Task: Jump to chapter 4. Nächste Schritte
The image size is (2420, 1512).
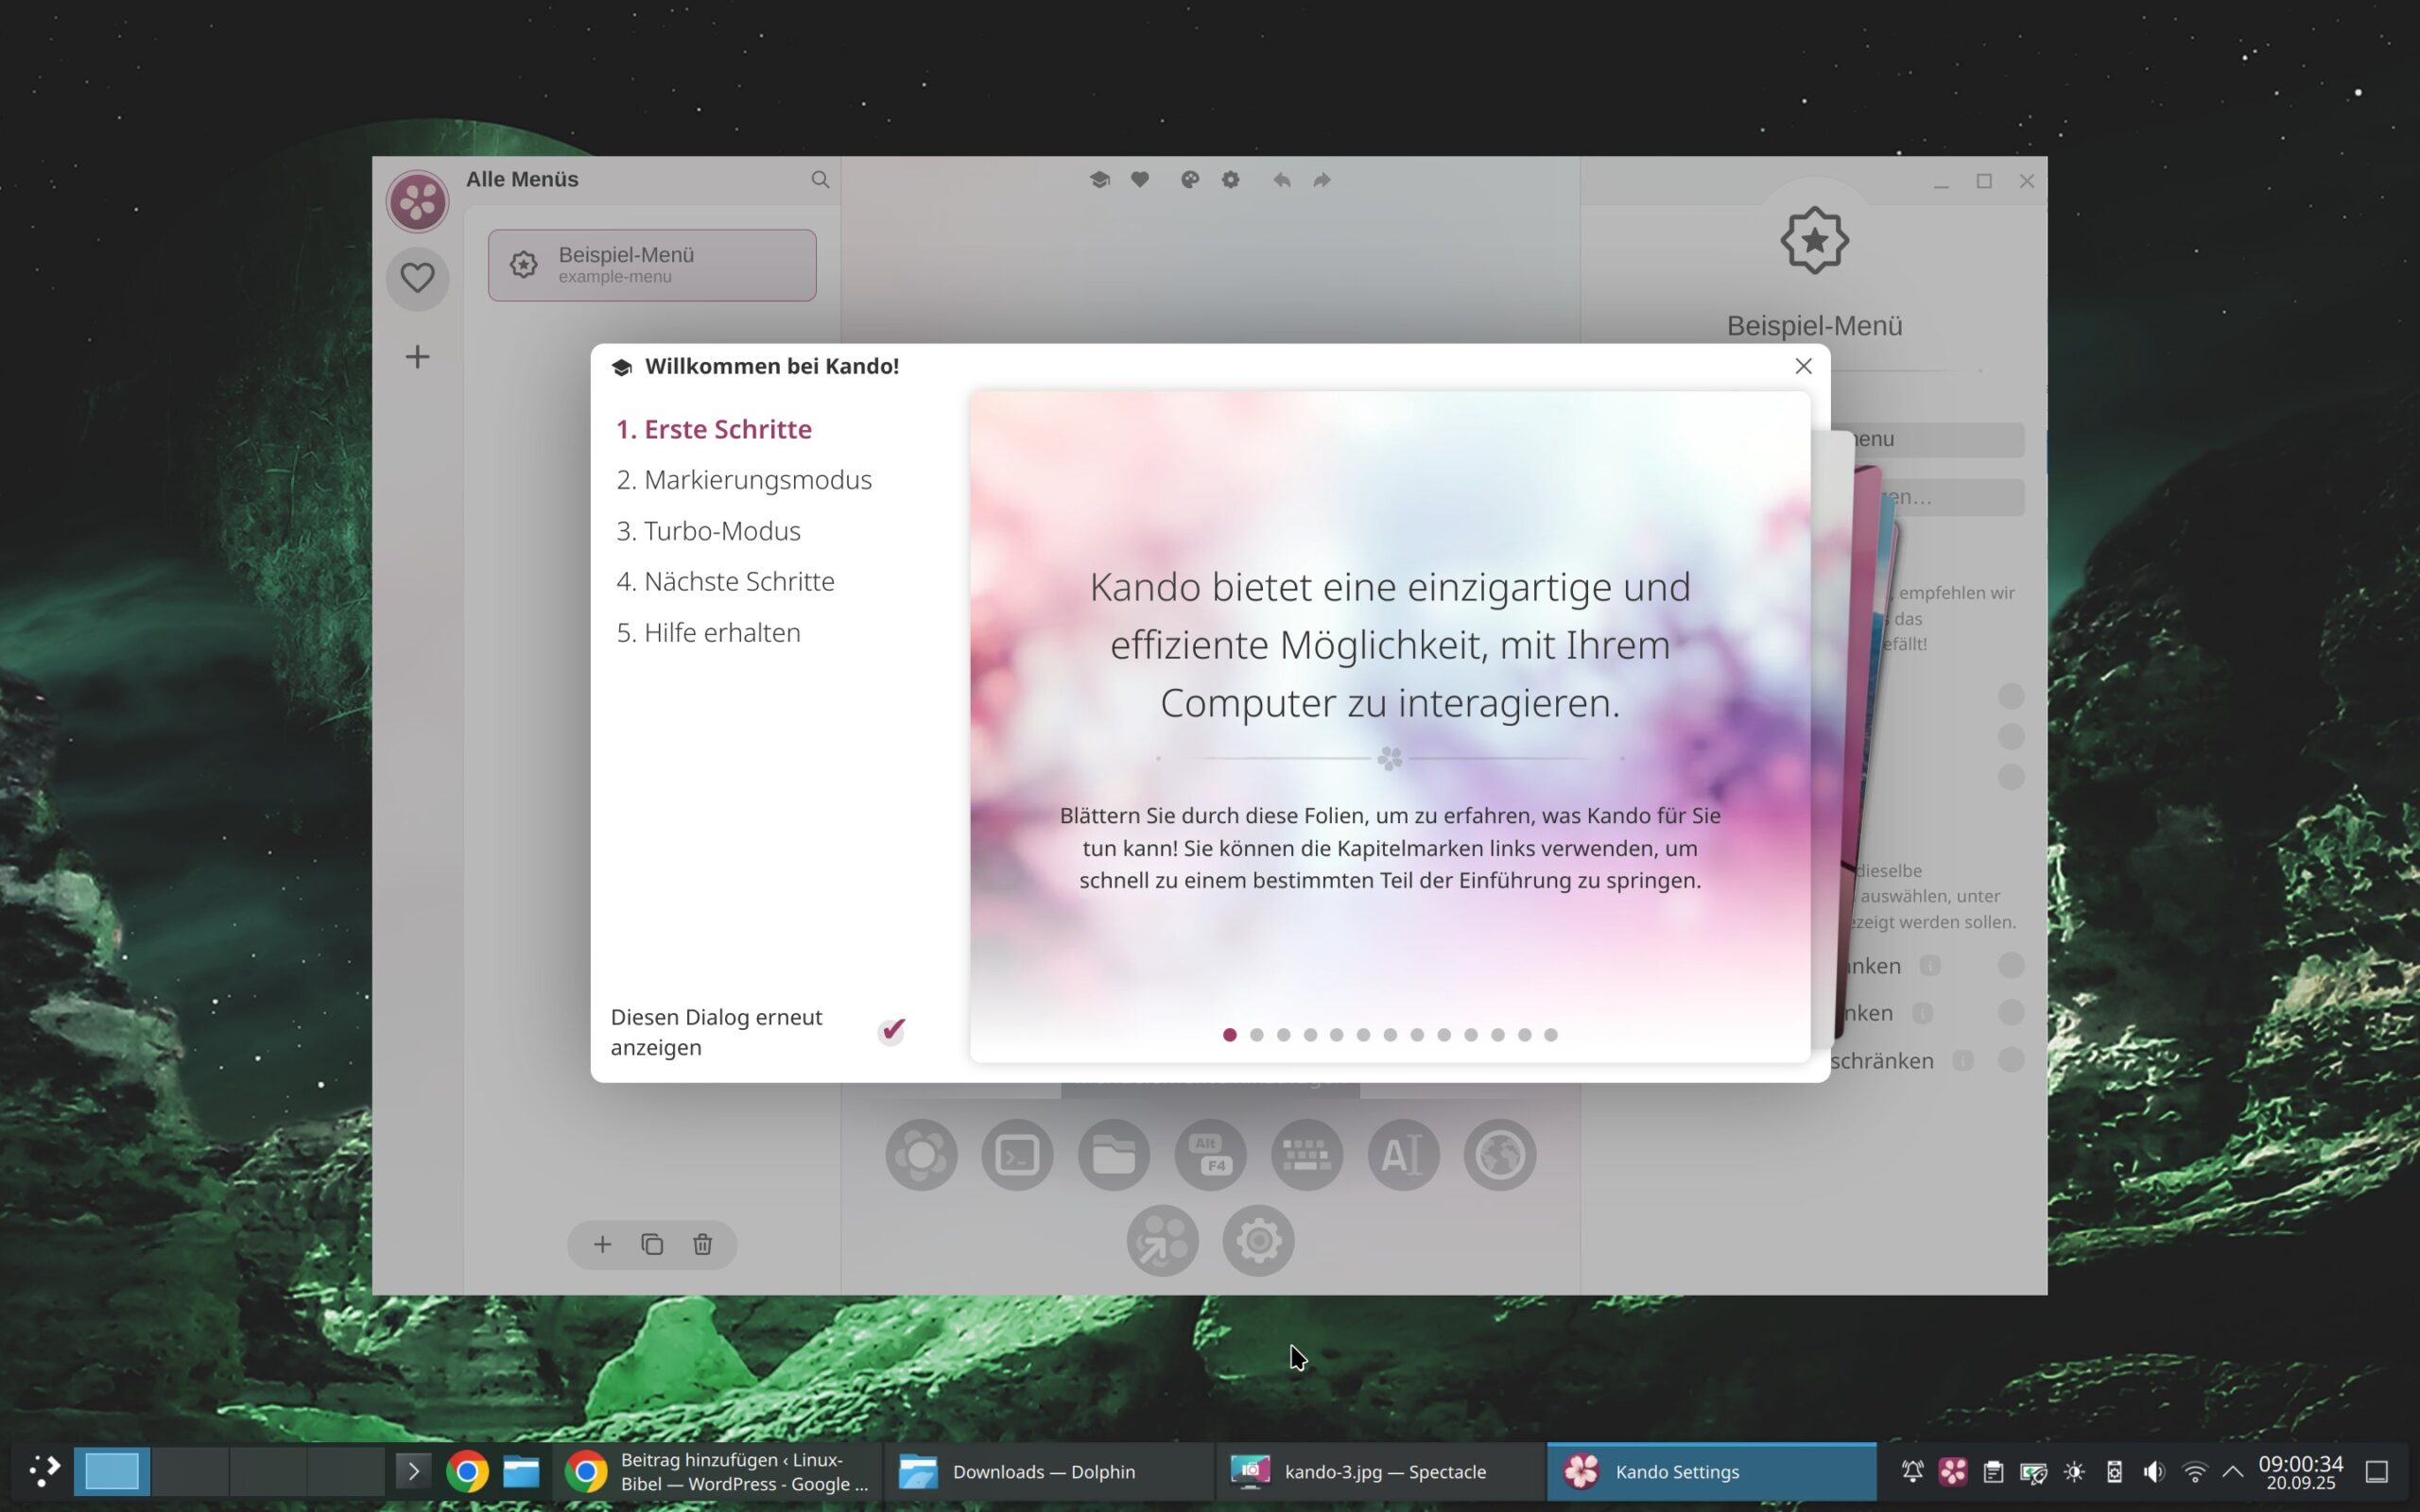Action: pyautogui.click(x=725, y=581)
